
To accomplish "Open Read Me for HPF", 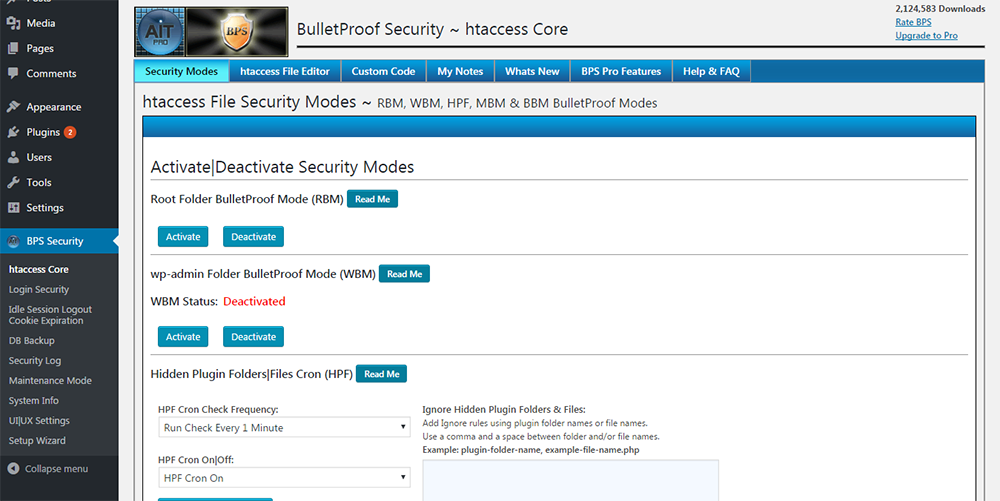I will [x=381, y=374].
